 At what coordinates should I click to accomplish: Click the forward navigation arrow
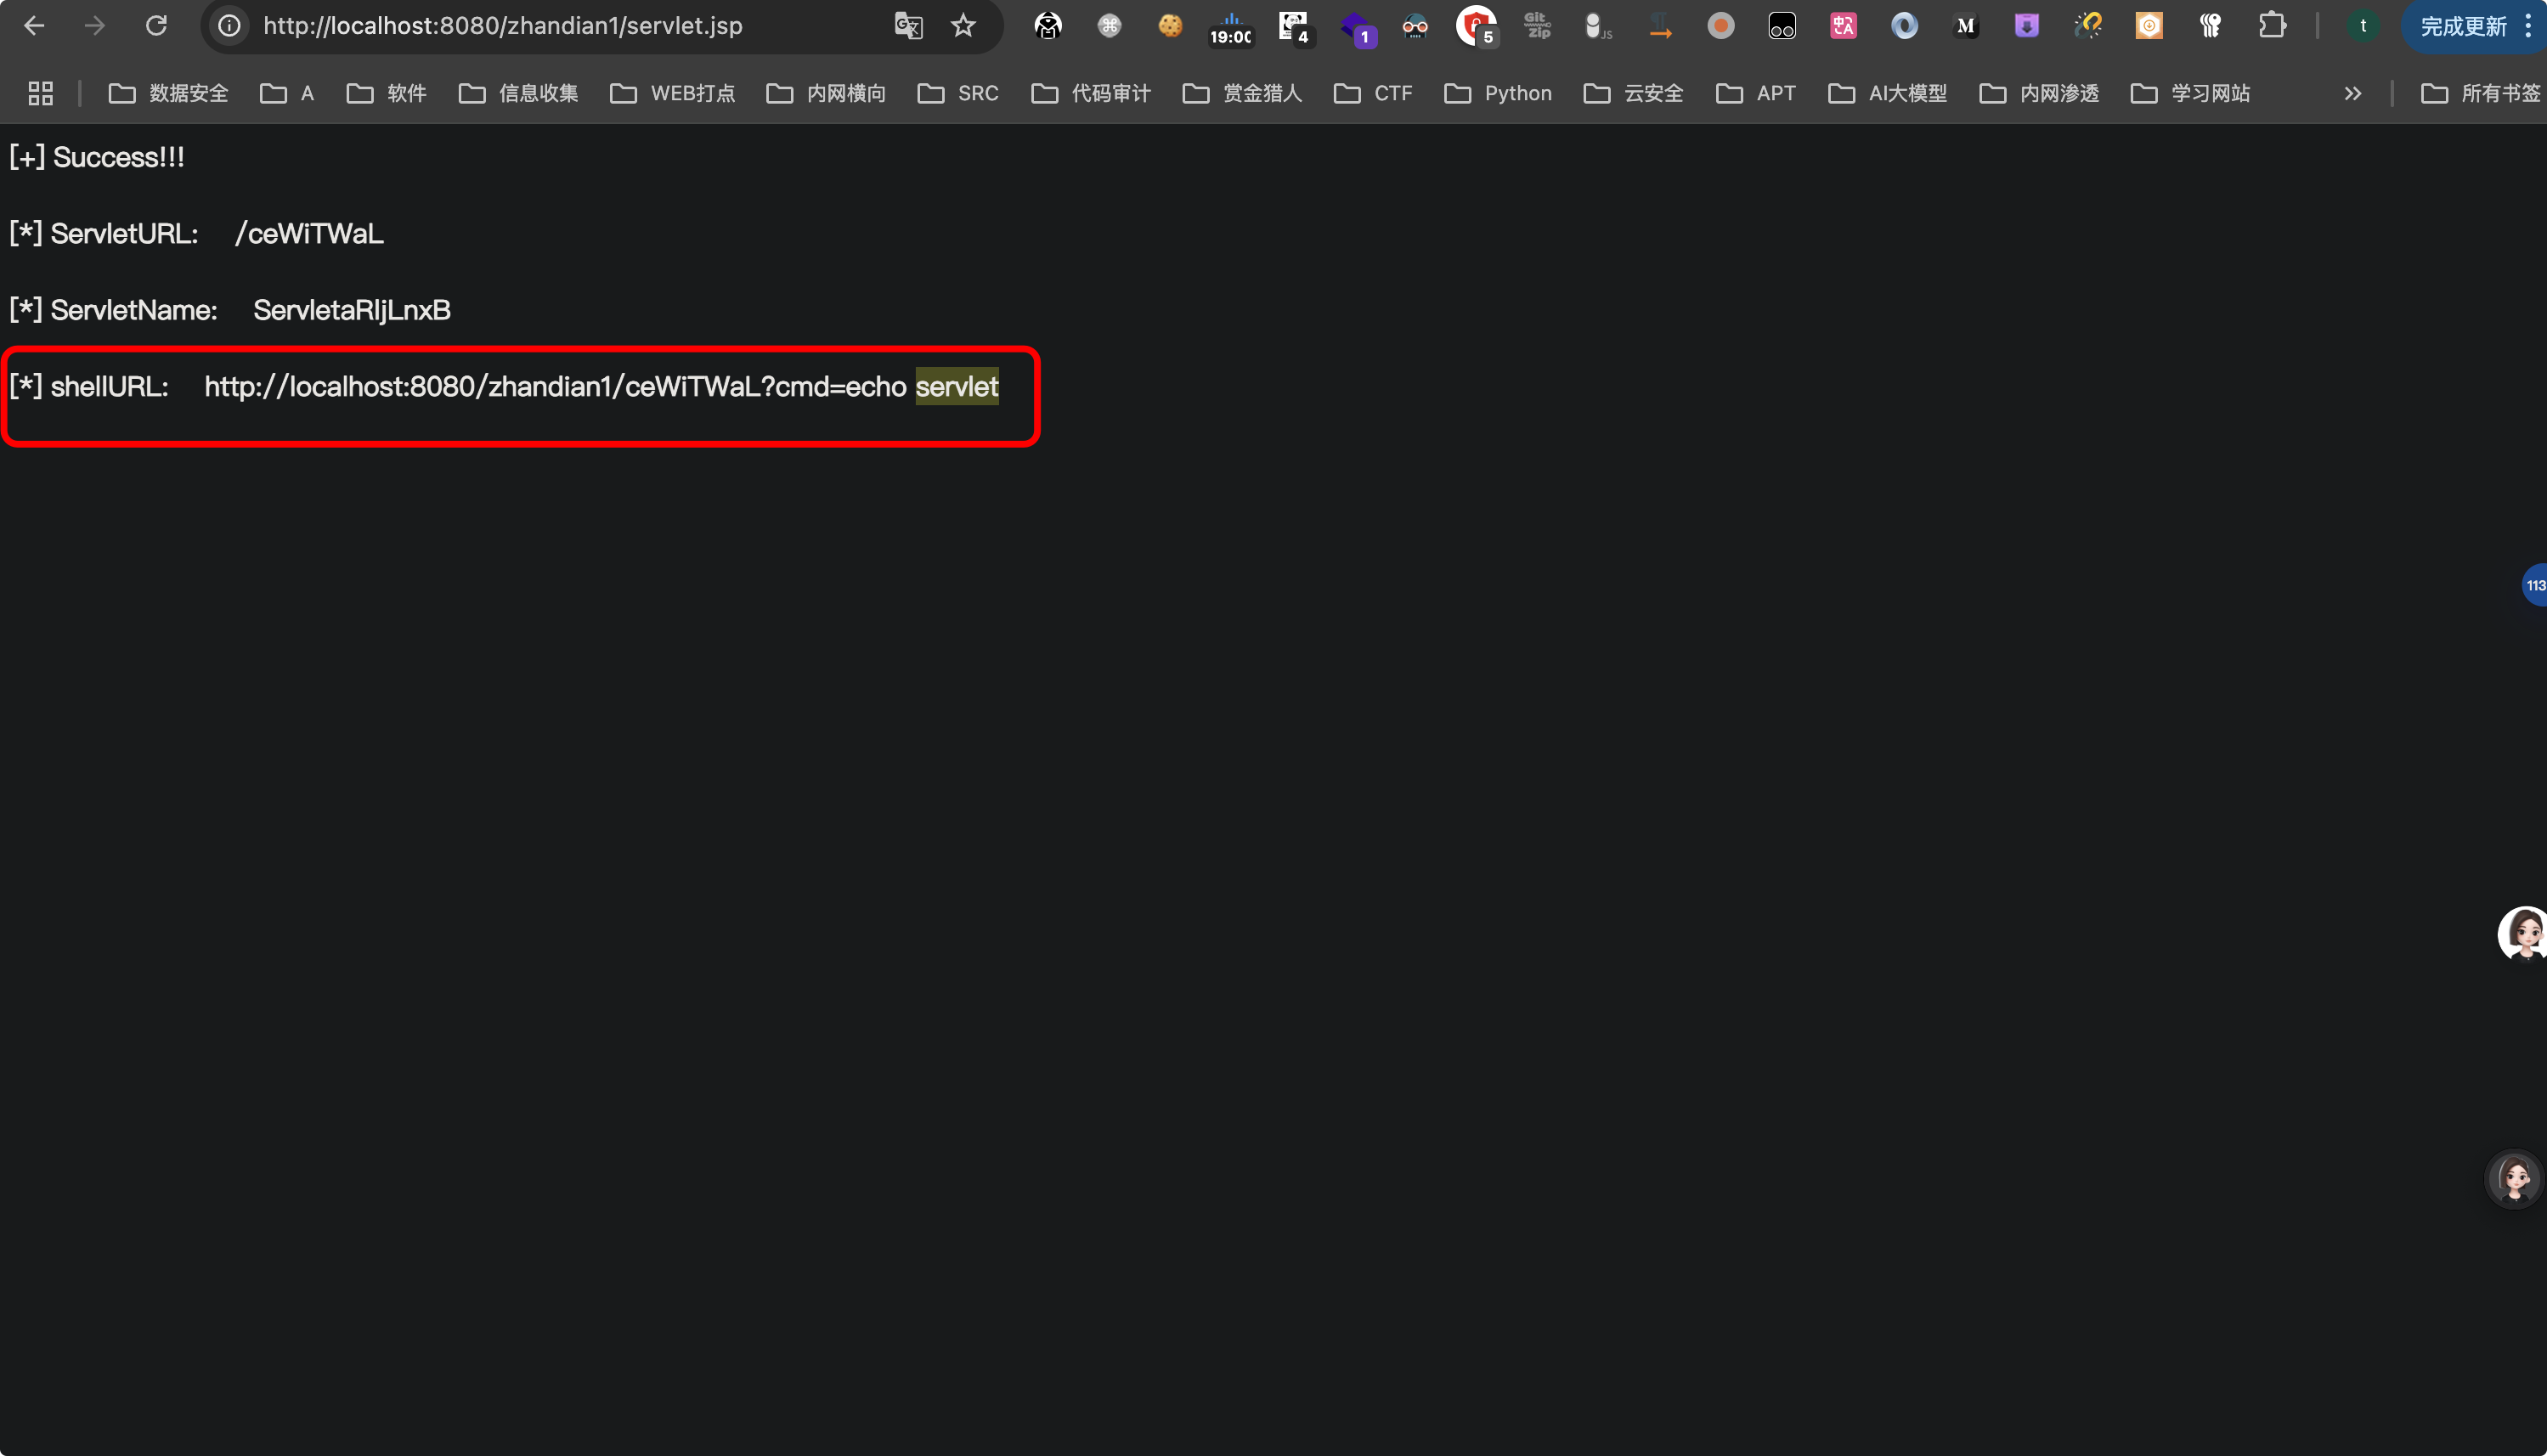(x=95, y=26)
